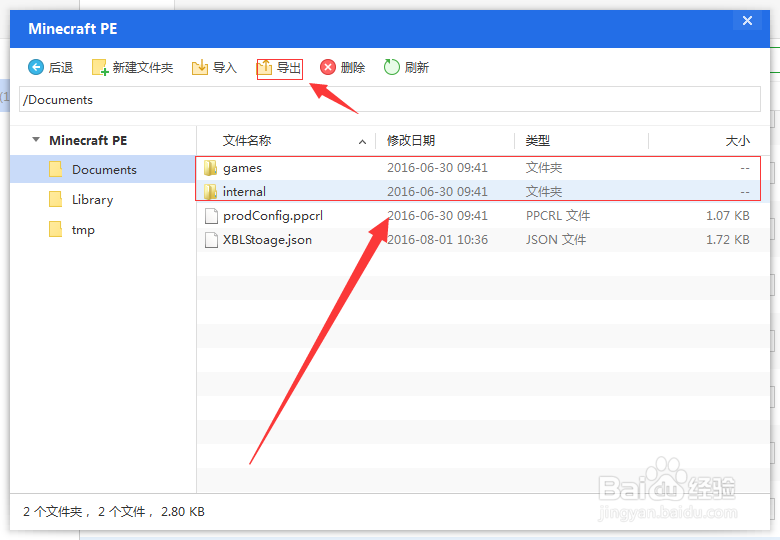780x540 pixels.
Task: Click the 刷新 green refresh icon
Action: [x=391, y=67]
